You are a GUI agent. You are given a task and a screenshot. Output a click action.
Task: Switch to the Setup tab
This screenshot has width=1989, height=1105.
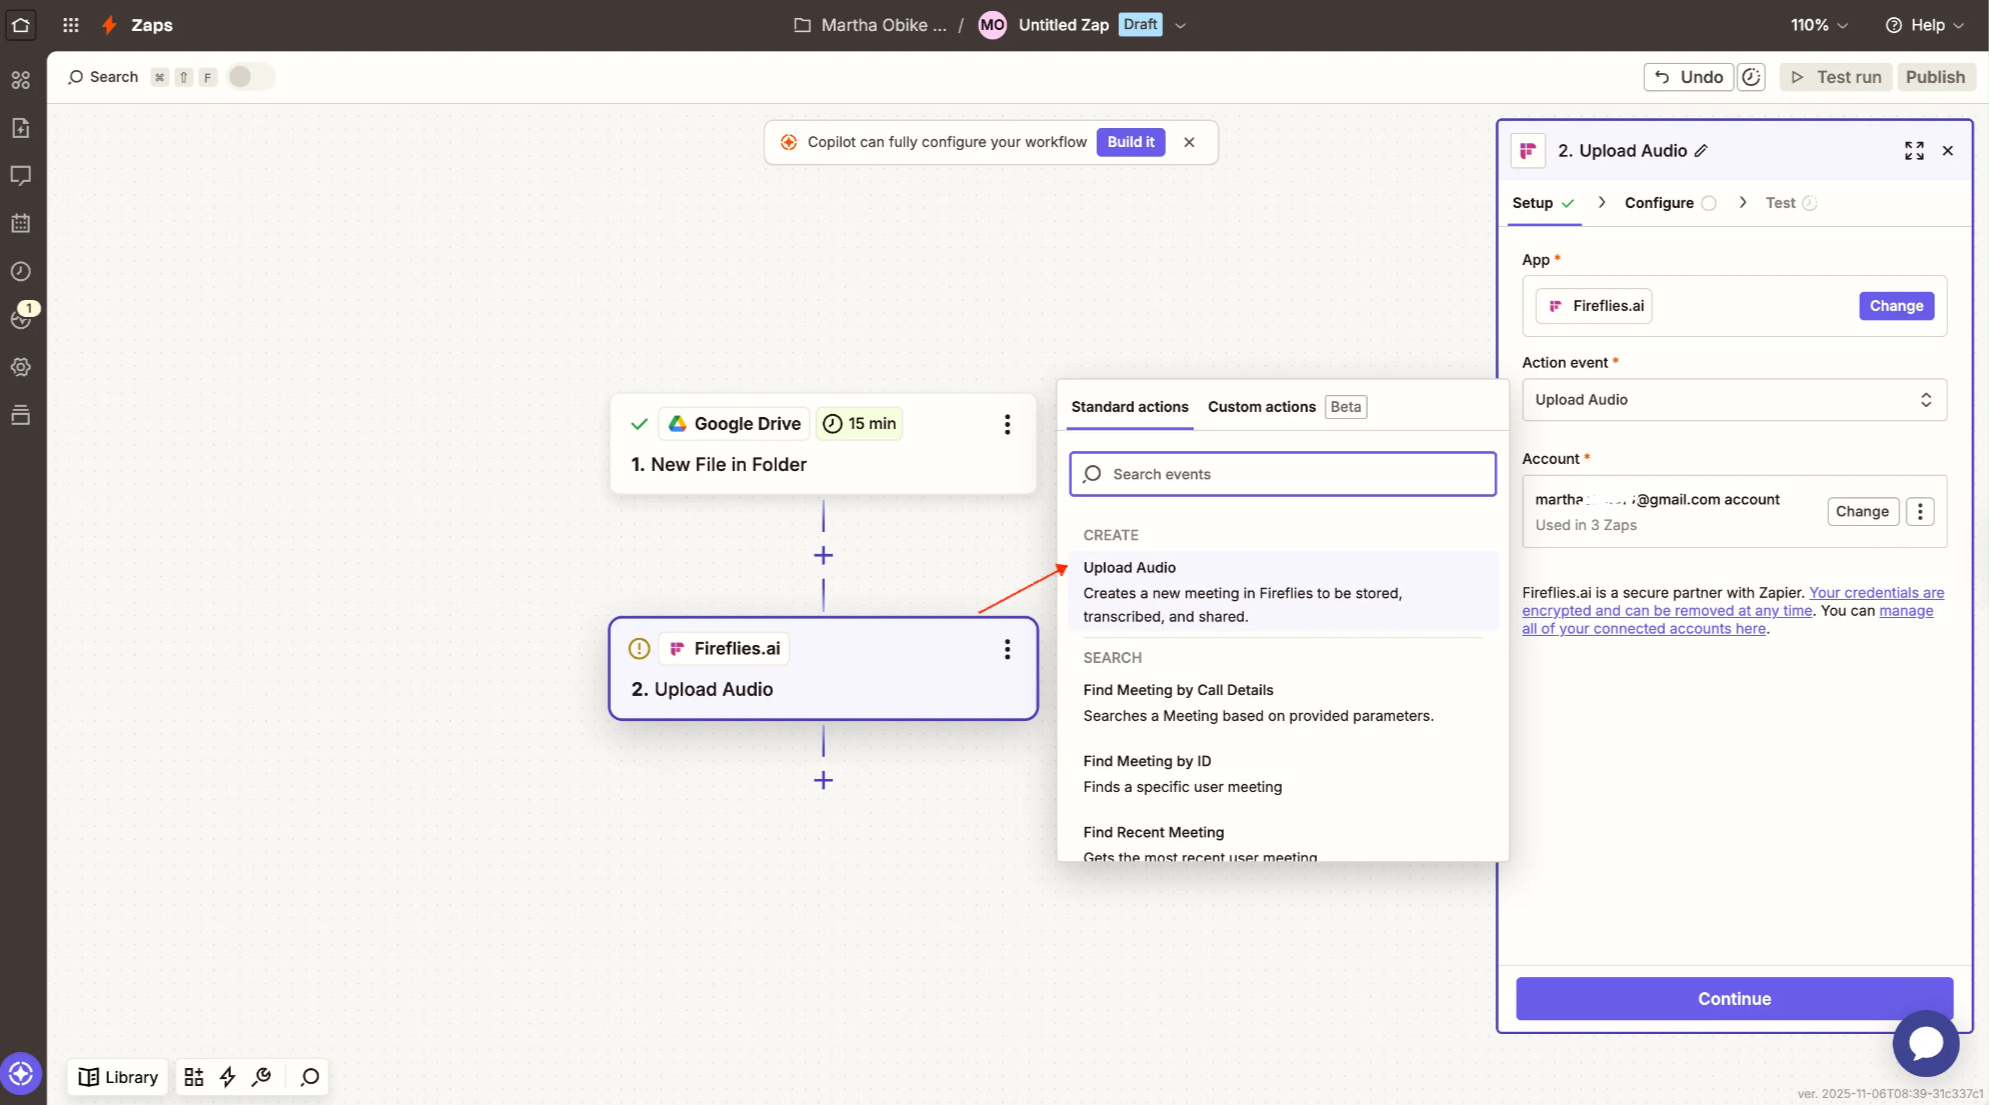click(x=1543, y=203)
